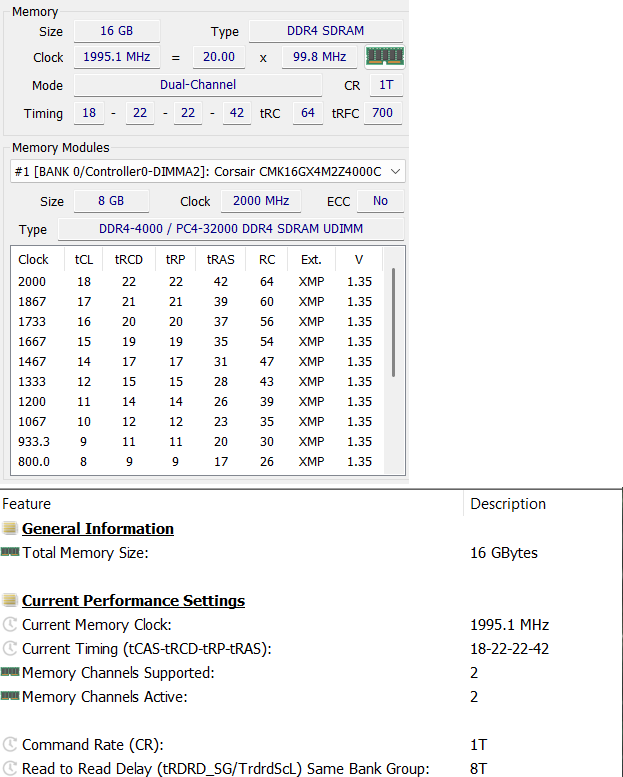Select the 1733 MHz timing row
Viewport: 623px width, 777px height.
(x=197, y=322)
